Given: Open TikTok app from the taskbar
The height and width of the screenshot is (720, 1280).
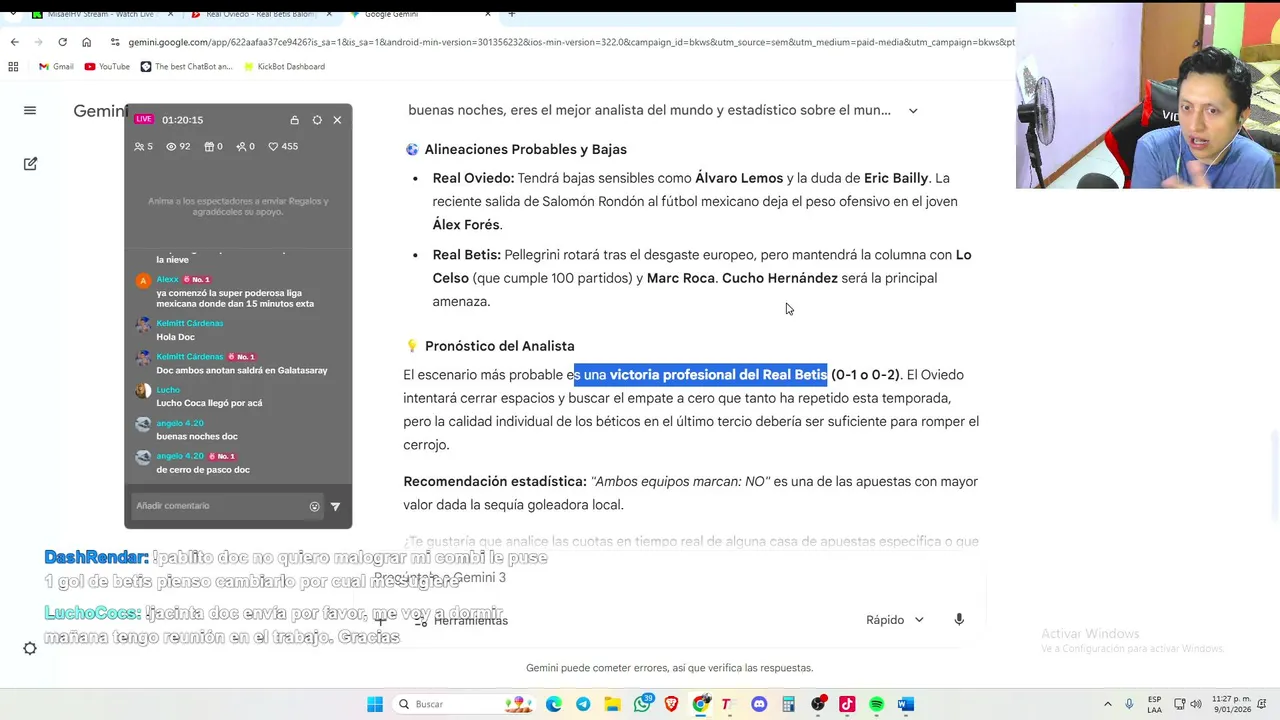Looking at the screenshot, I should pyautogui.click(x=847, y=704).
